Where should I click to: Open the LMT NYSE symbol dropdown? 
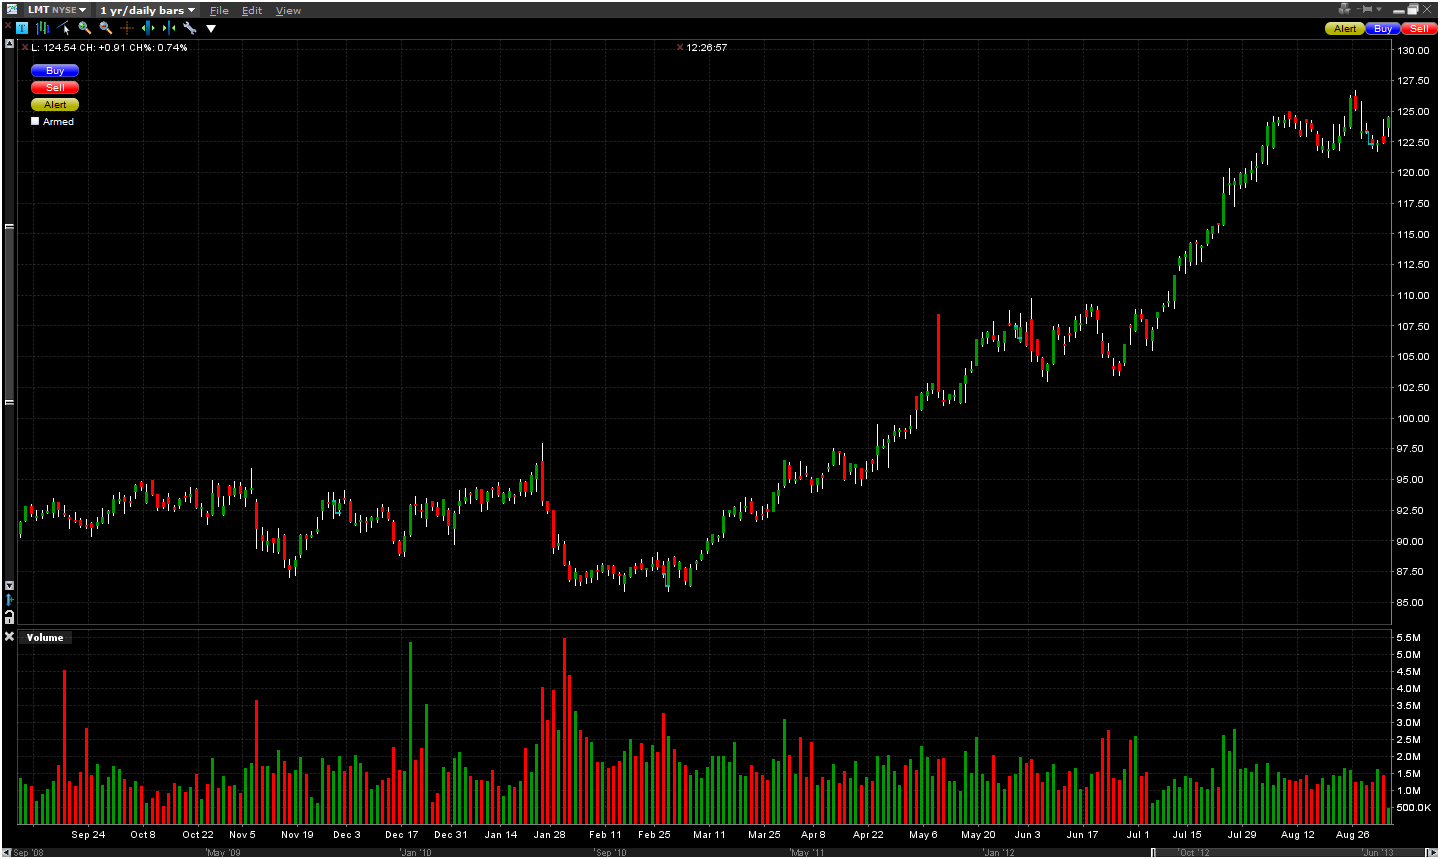coord(57,10)
